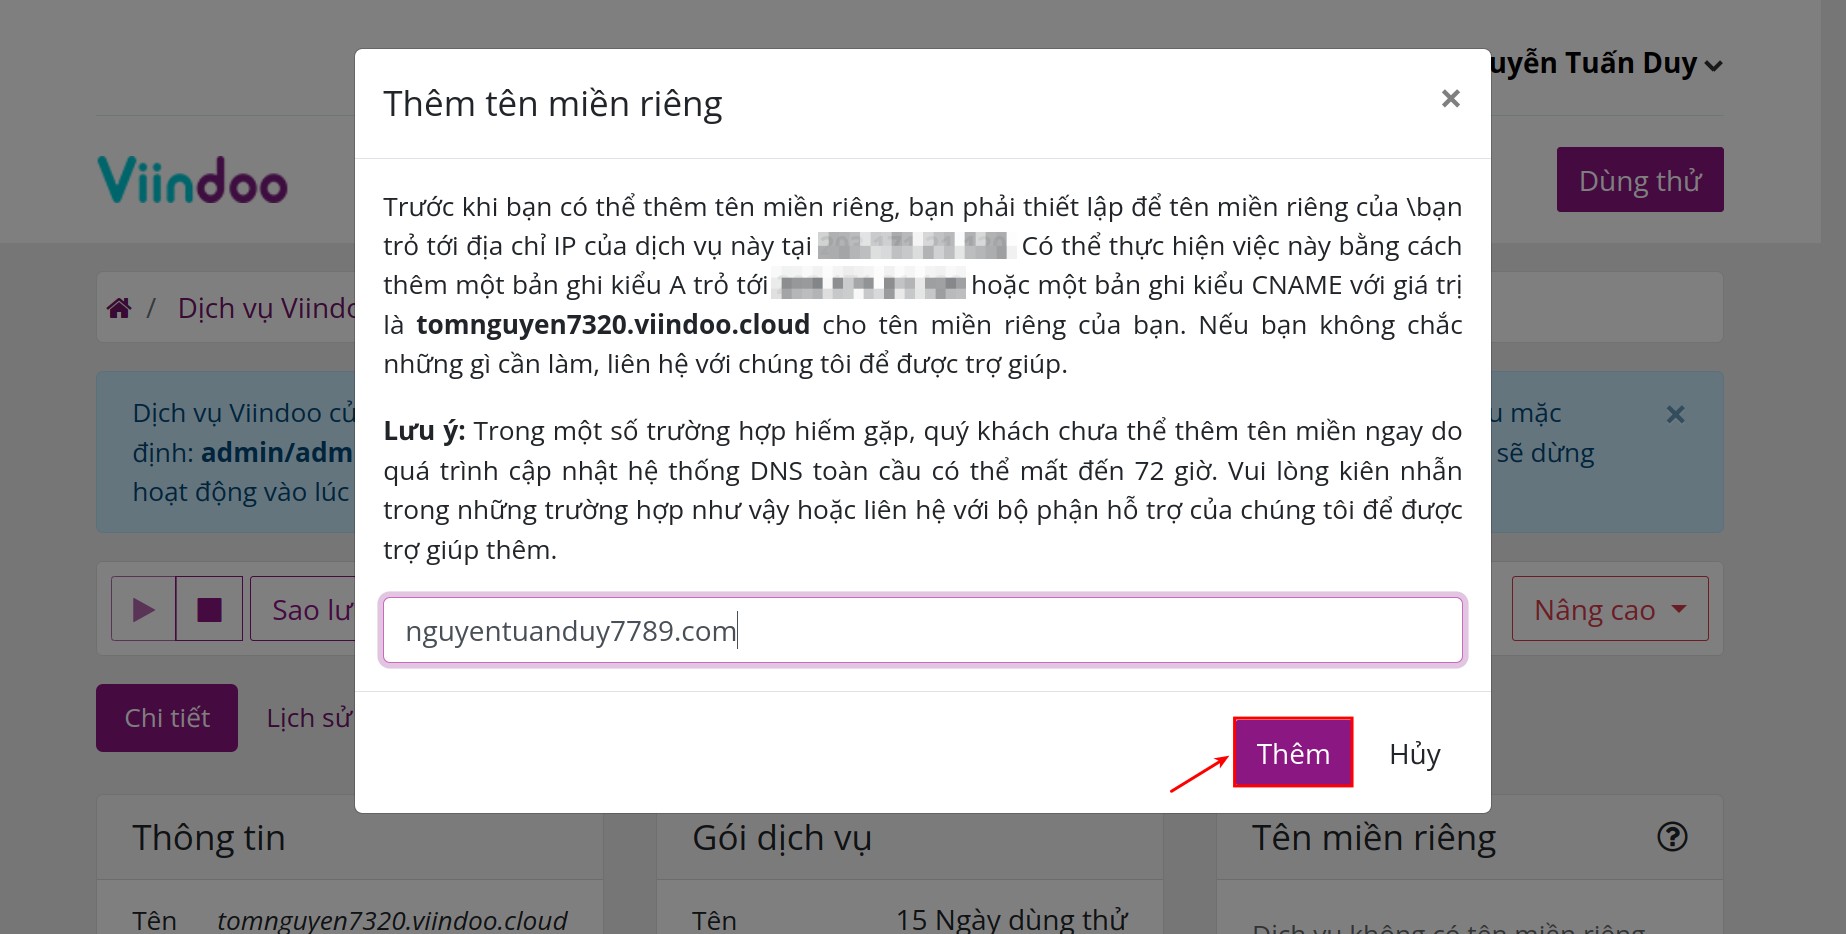Close the 'Thêm tên miền riêng' dialog
This screenshot has height=934, width=1846.
pyautogui.click(x=1450, y=98)
